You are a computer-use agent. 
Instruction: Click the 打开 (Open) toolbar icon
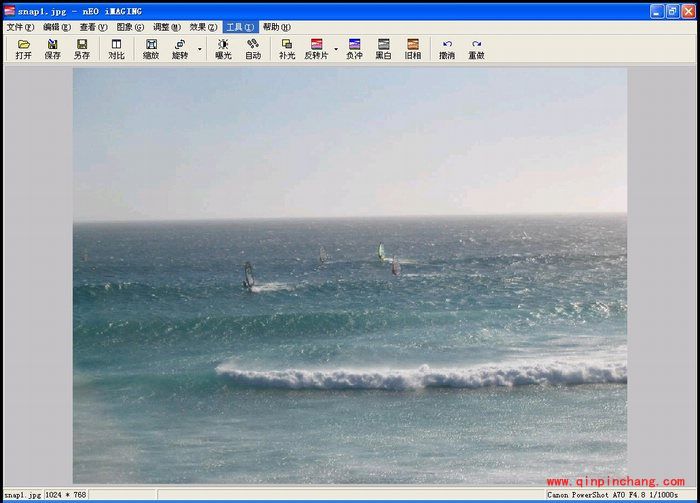coord(24,49)
